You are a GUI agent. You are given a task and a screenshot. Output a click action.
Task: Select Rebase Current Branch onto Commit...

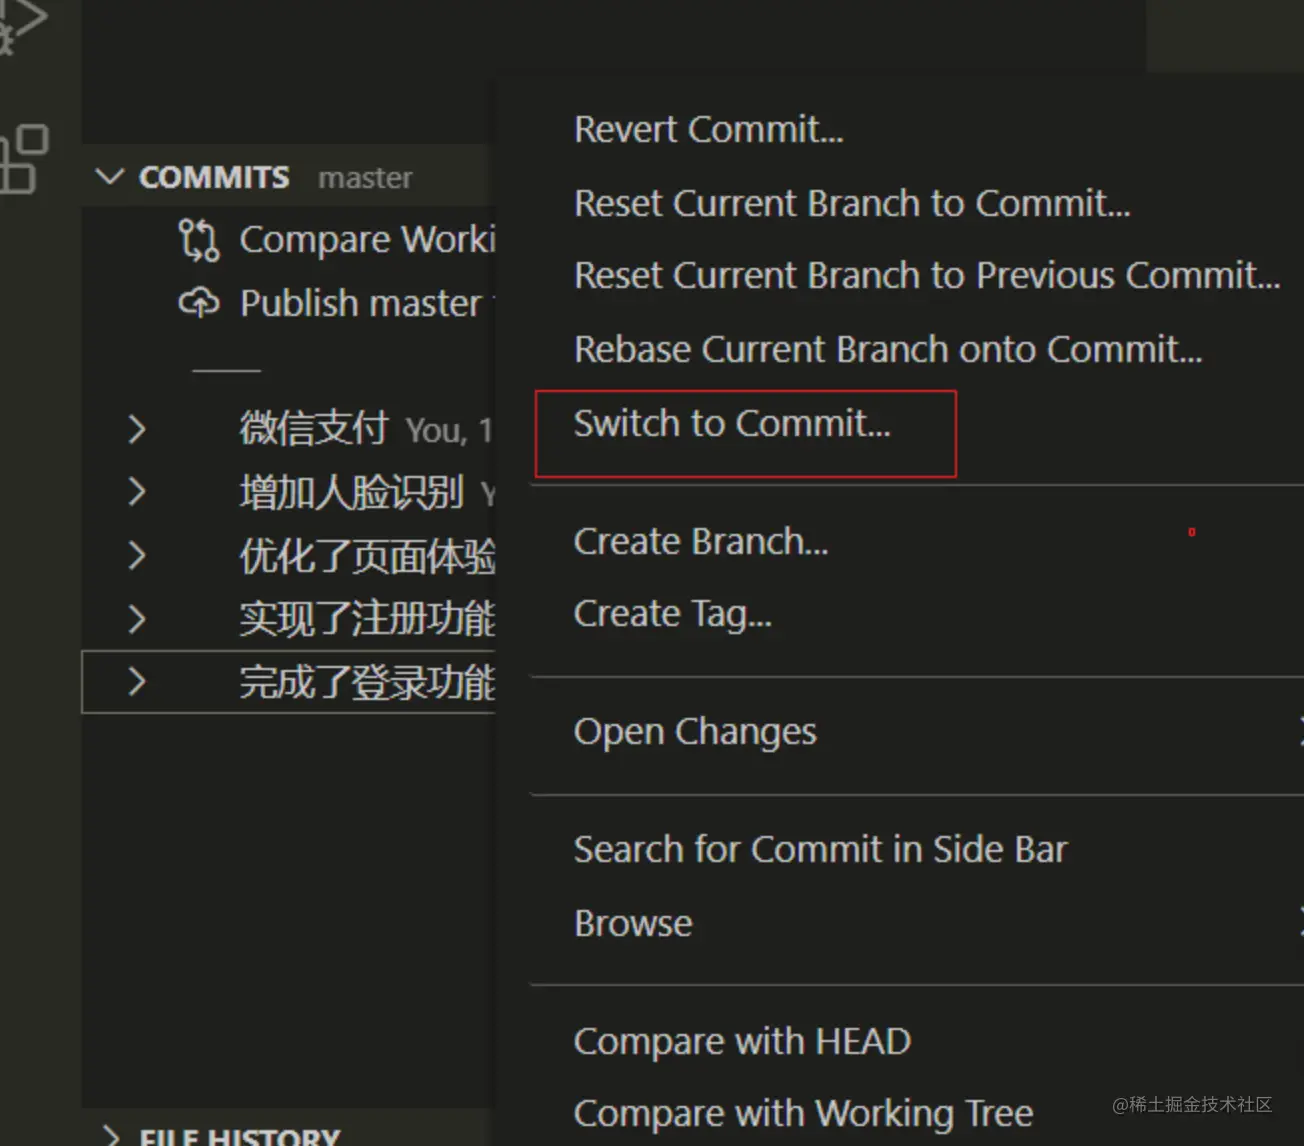[888, 350]
